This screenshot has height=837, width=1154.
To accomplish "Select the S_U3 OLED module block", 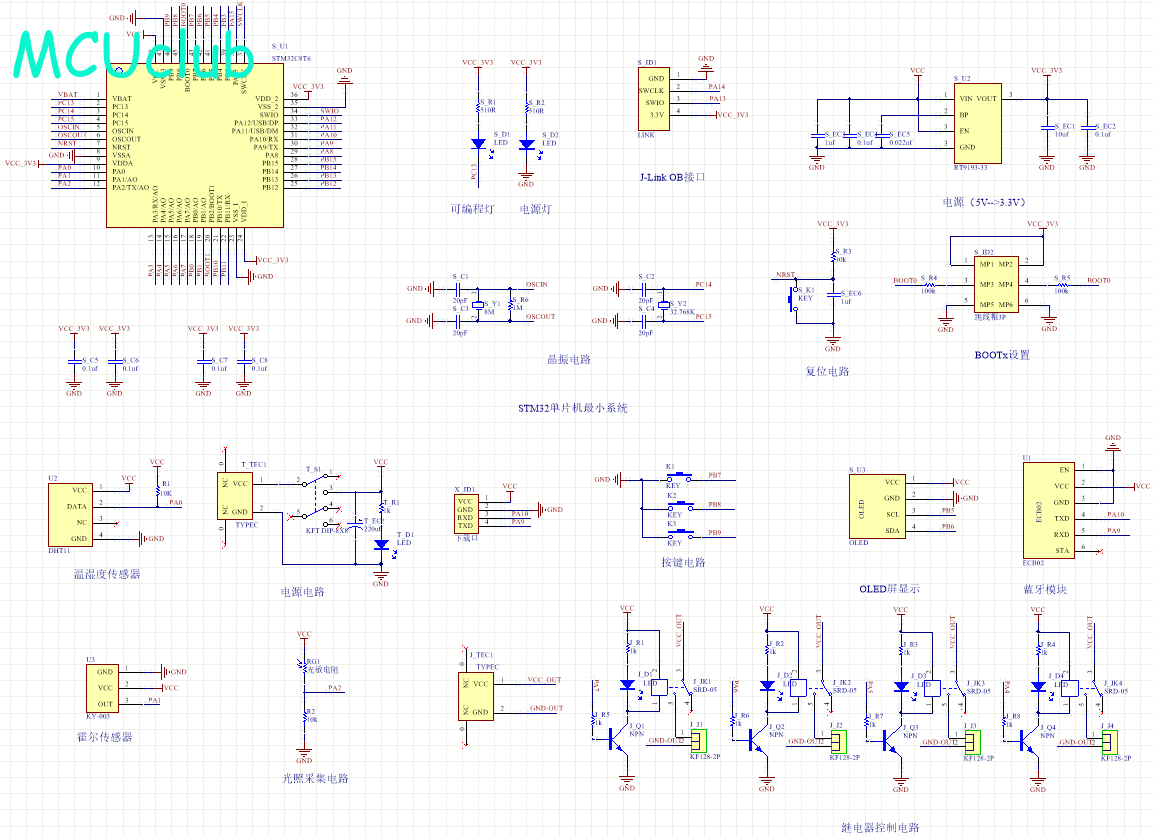I will click(877, 506).
